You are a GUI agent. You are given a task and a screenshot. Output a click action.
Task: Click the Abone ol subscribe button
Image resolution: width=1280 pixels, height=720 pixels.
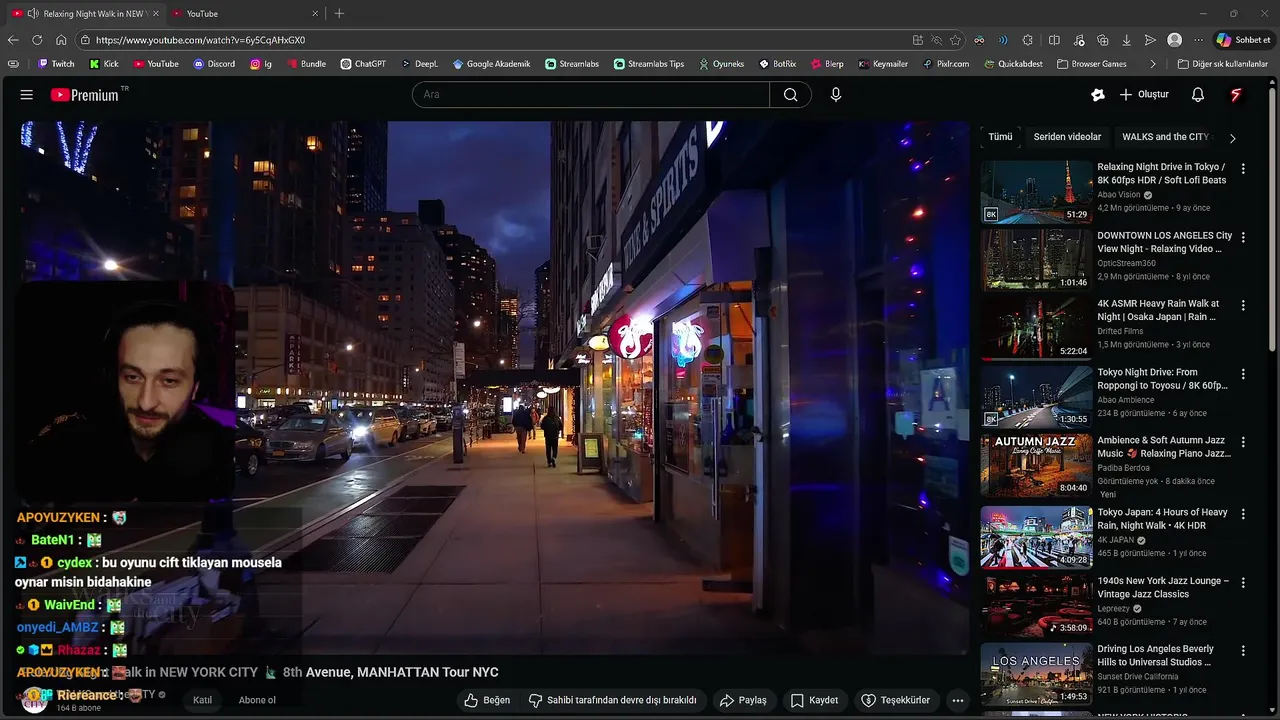(x=257, y=700)
